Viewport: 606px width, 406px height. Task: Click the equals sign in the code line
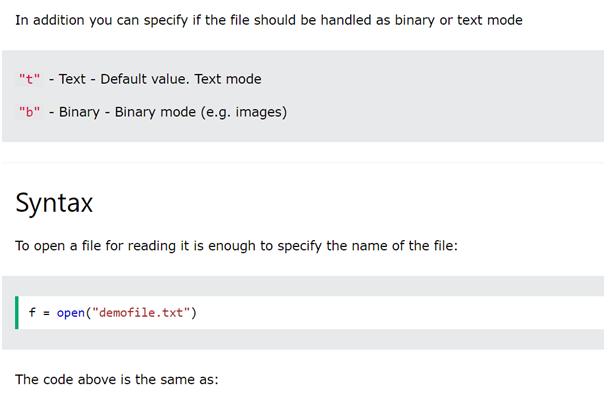[x=46, y=313]
